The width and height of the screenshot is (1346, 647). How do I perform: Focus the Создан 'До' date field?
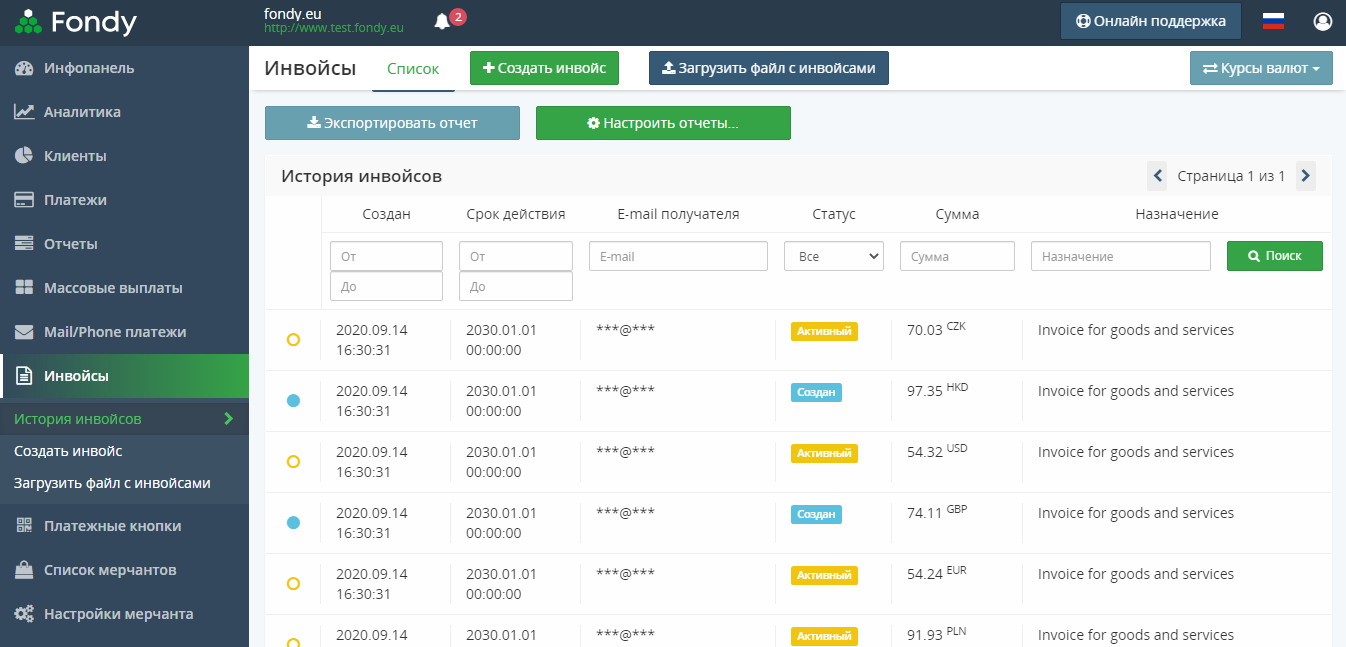coord(386,286)
